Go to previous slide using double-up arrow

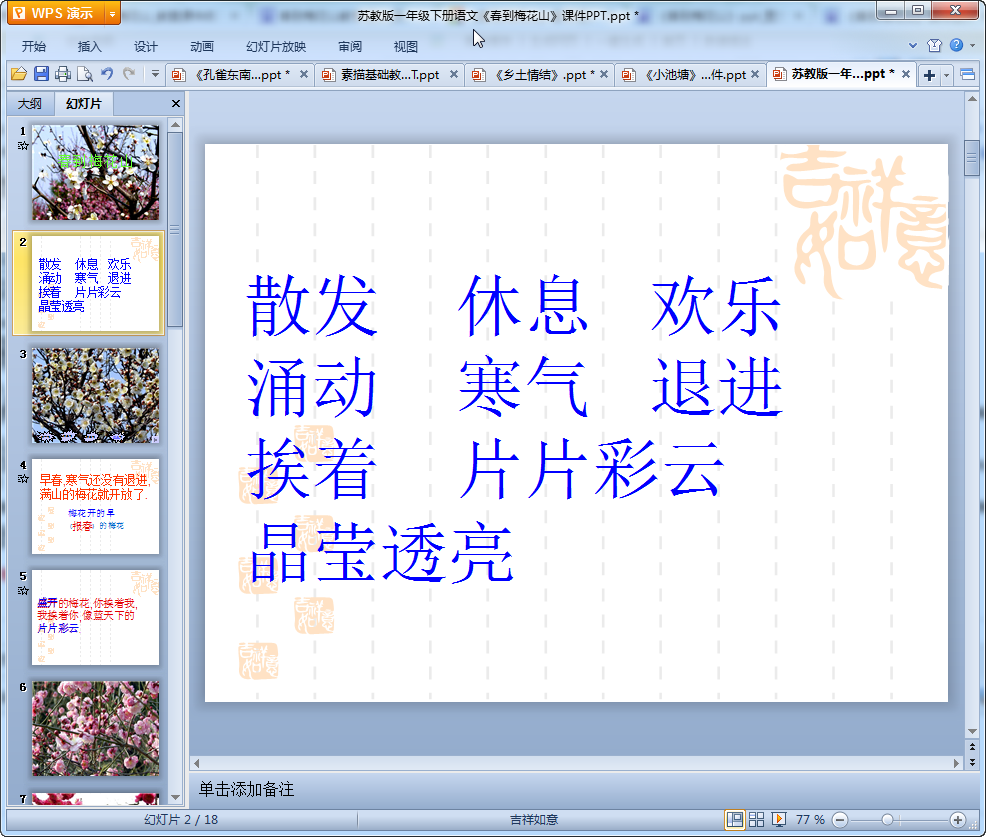pos(972,747)
